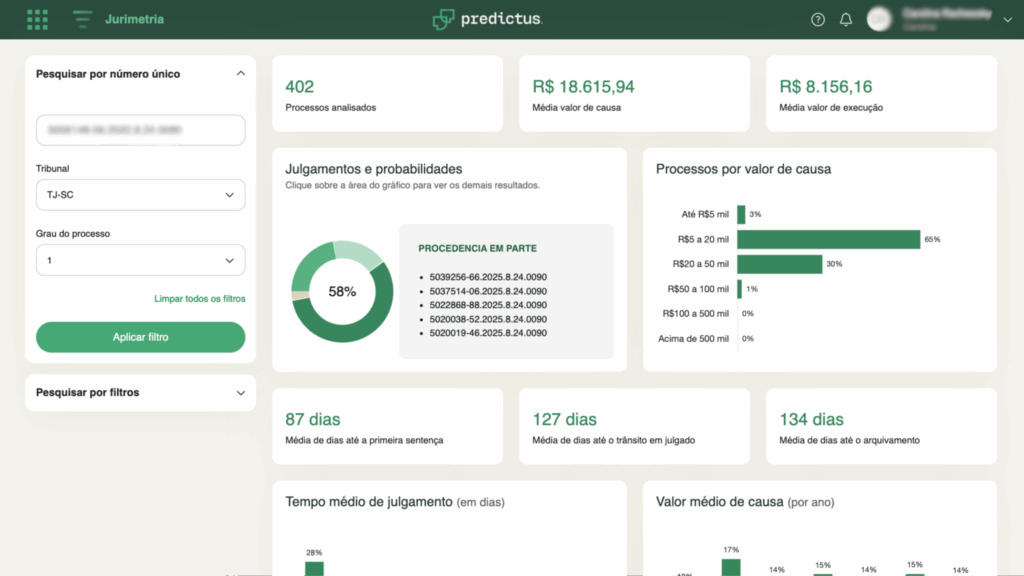Open the help question mark icon
This screenshot has width=1024, height=576.
pos(817,19)
